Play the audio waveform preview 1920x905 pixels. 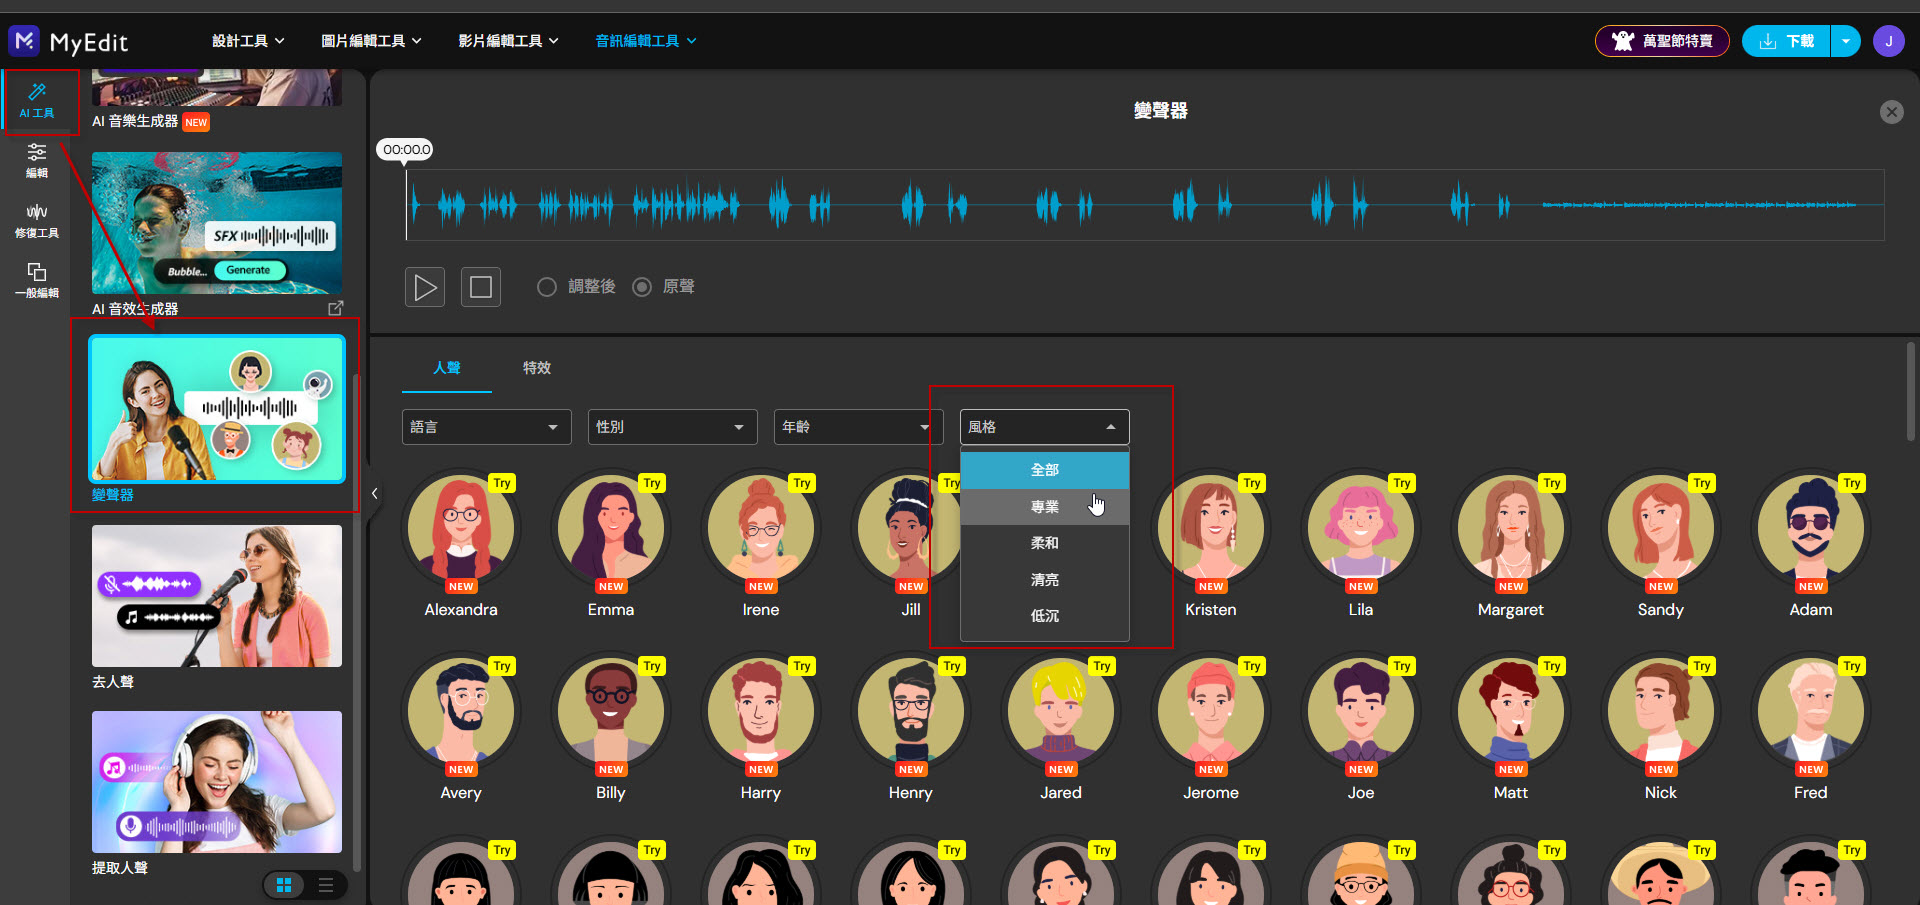425,288
